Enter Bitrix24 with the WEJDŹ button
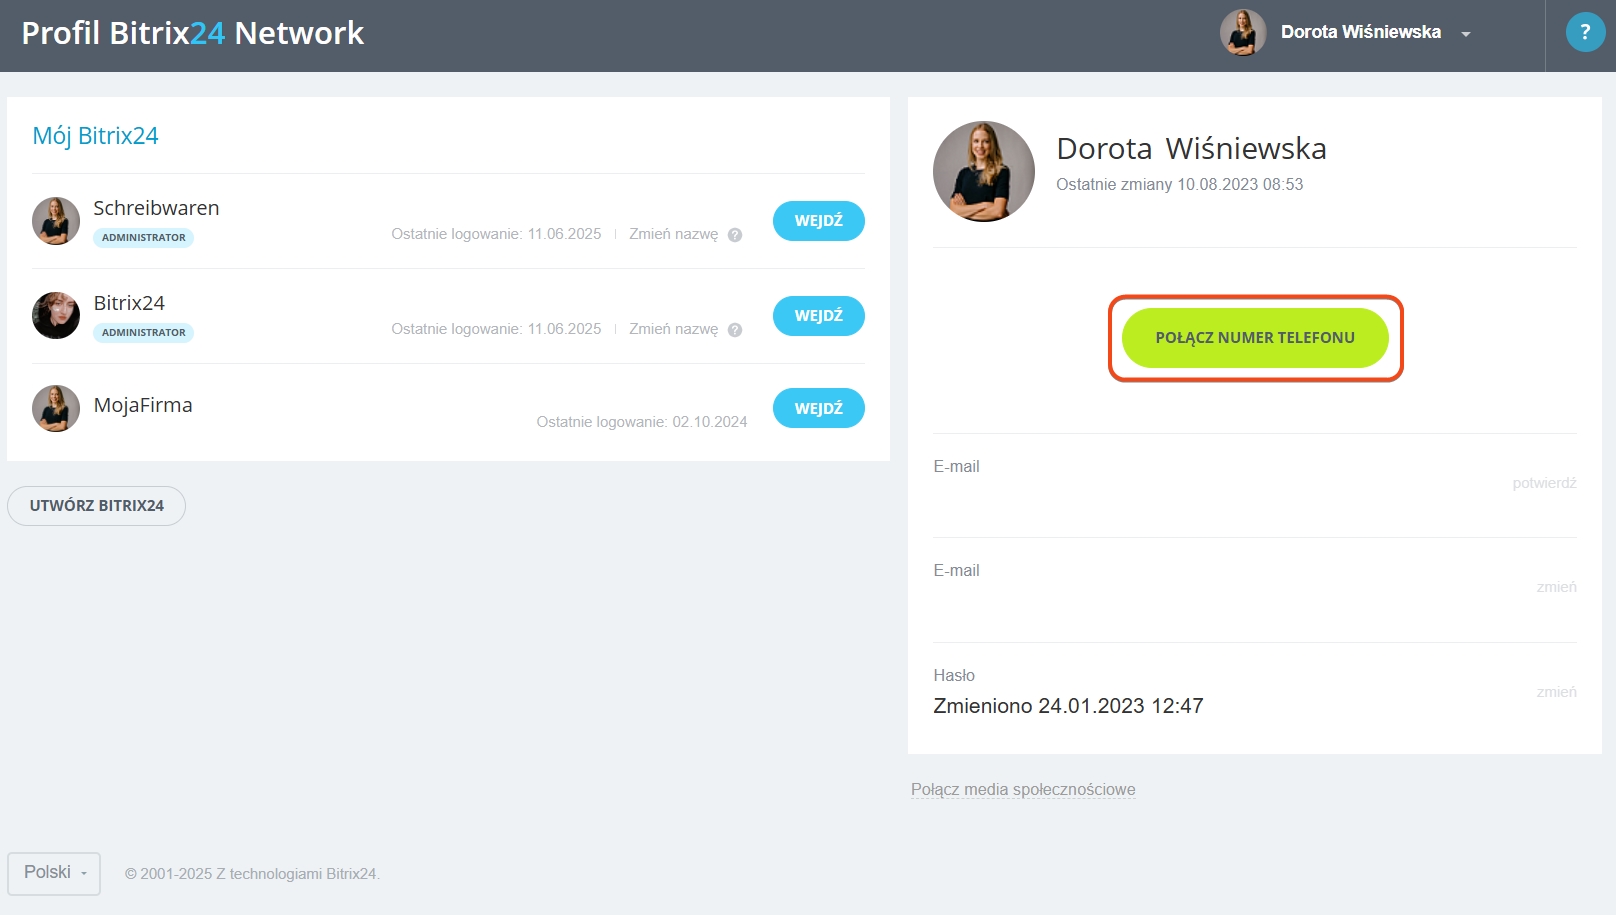 point(818,316)
